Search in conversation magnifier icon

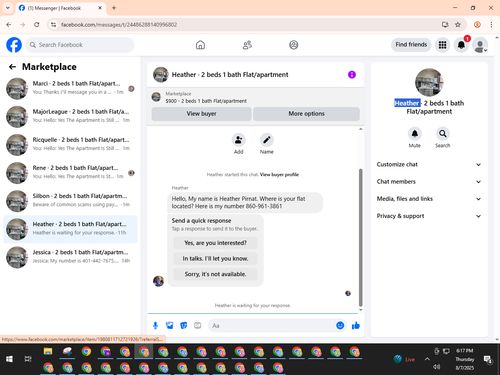pyautogui.click(x=443, y=134)
